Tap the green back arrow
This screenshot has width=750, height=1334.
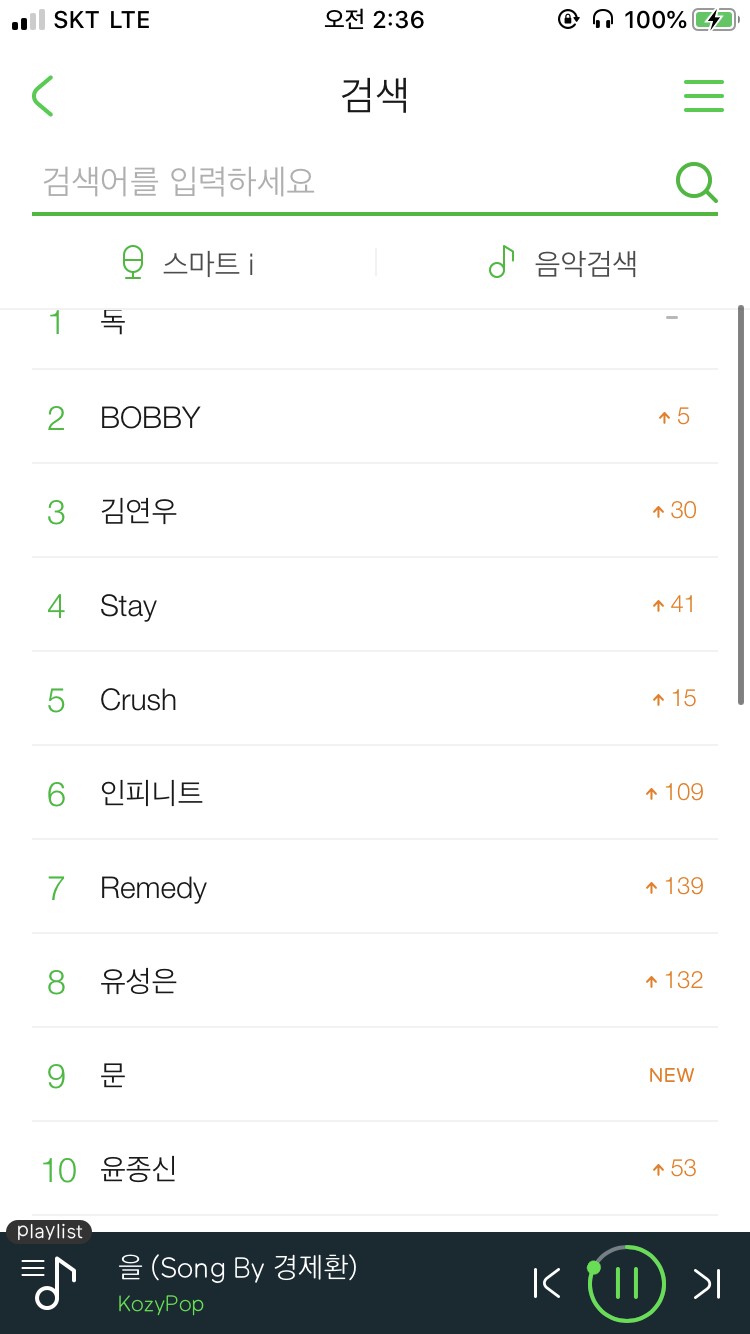43,96
